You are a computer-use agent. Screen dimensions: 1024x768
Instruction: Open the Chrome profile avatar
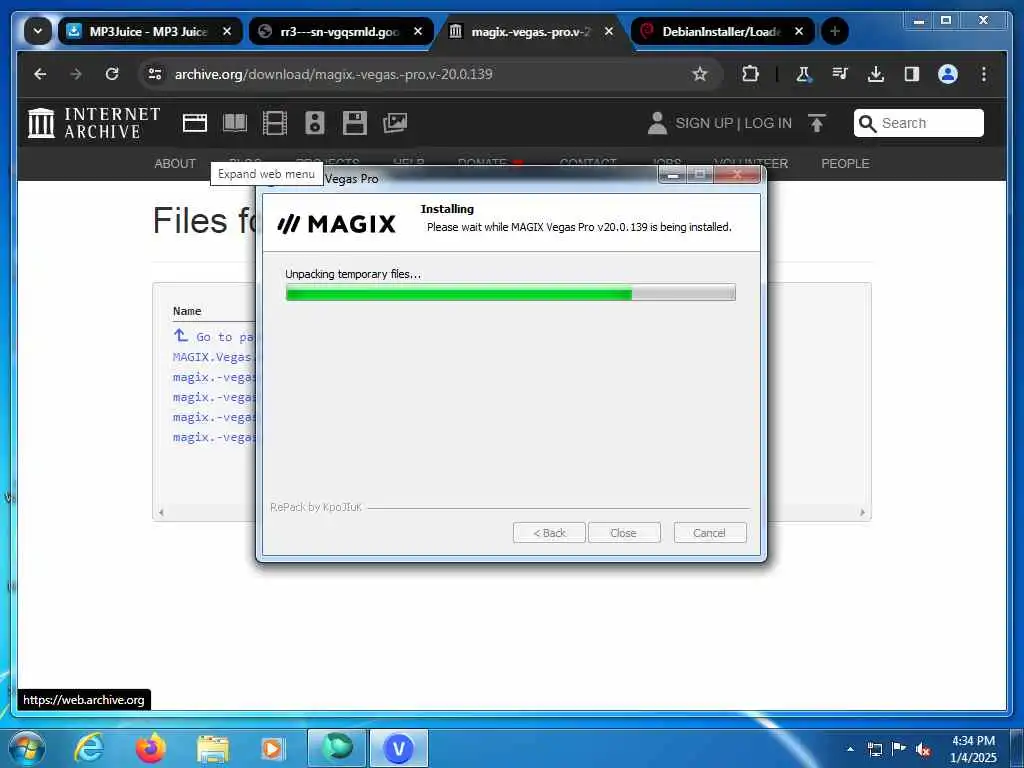948,74
